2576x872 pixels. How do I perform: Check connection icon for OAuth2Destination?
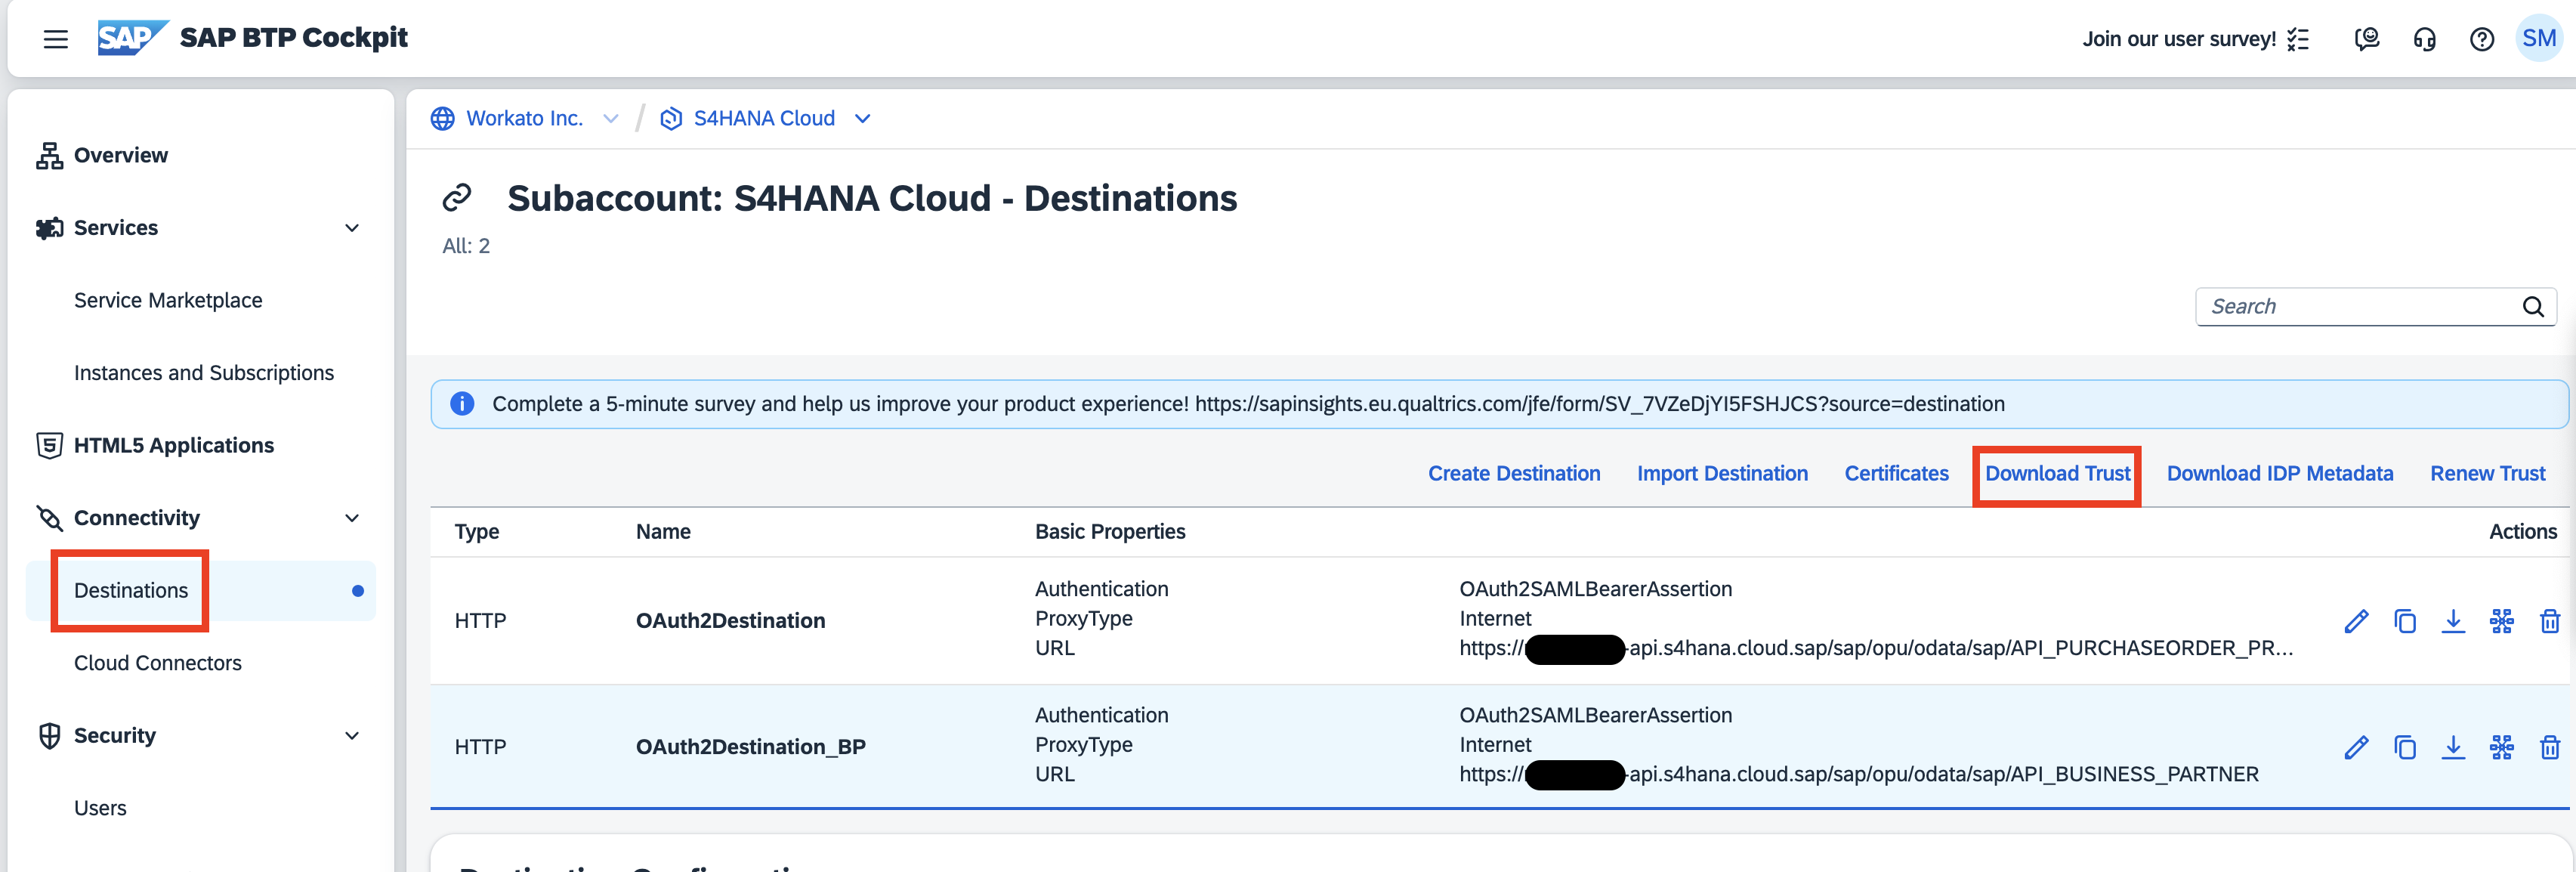click(x=2501, y=621)
